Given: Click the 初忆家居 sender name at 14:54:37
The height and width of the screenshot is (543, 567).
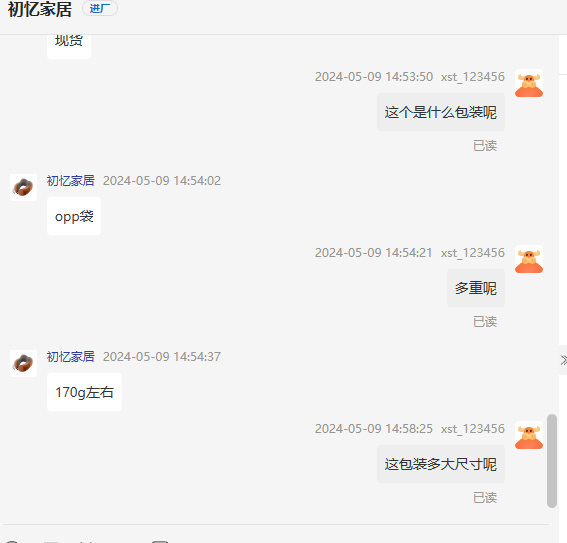Looking at the screenshot, I should coord(71,356).
